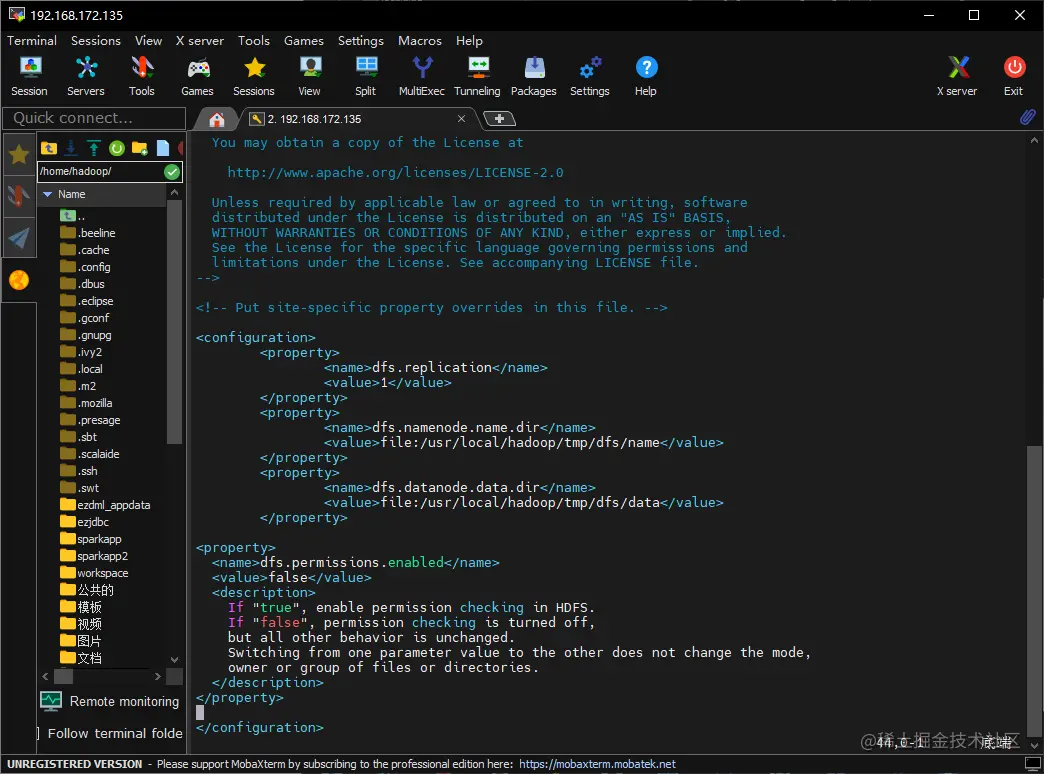The width and height of the screenshot is (1044, 774).
Task: Open the Packages toolbar icon
Action: pos(533,77)
